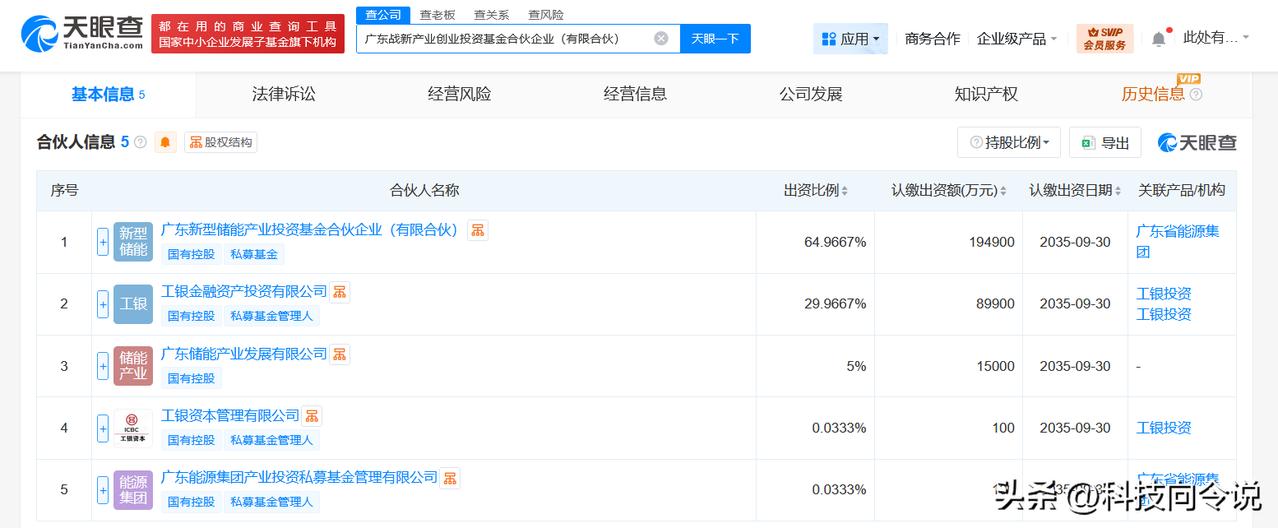Image resolution: width=1278 pixels, height=528 pixels.
Task: Expand row 1 with the plus toggle
Action: click(103, 242)
